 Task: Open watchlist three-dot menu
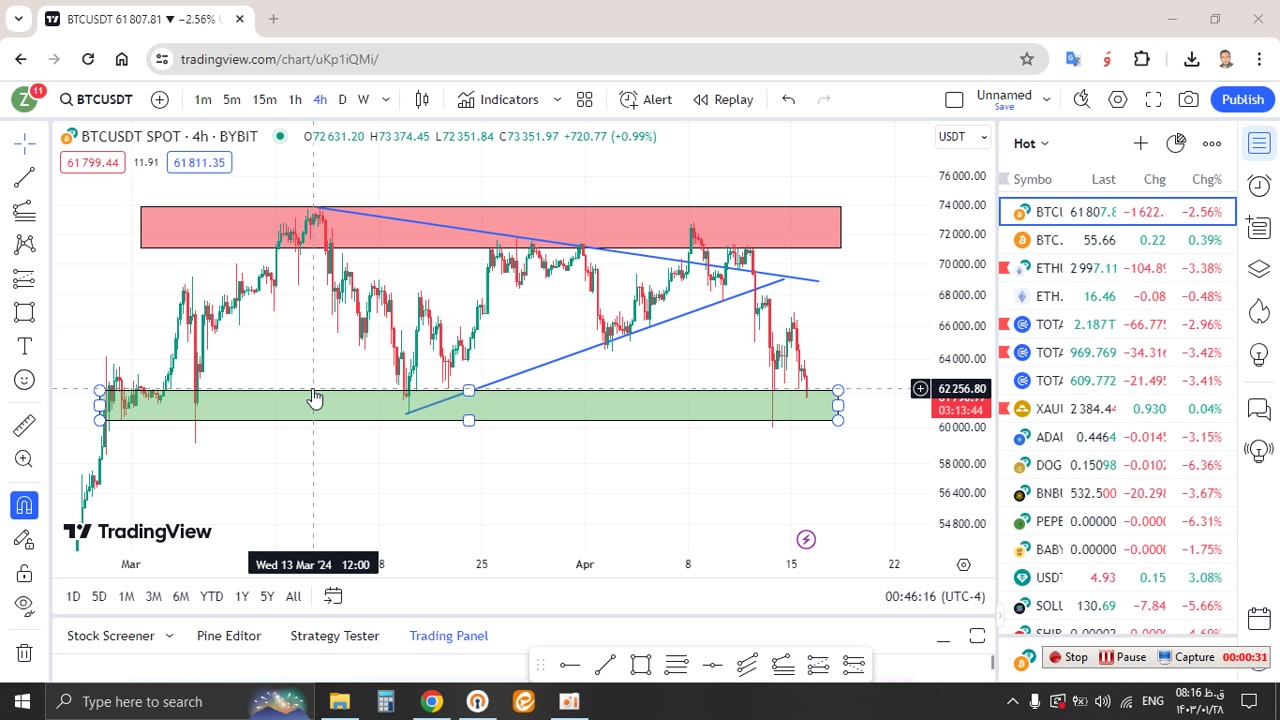1212,143
